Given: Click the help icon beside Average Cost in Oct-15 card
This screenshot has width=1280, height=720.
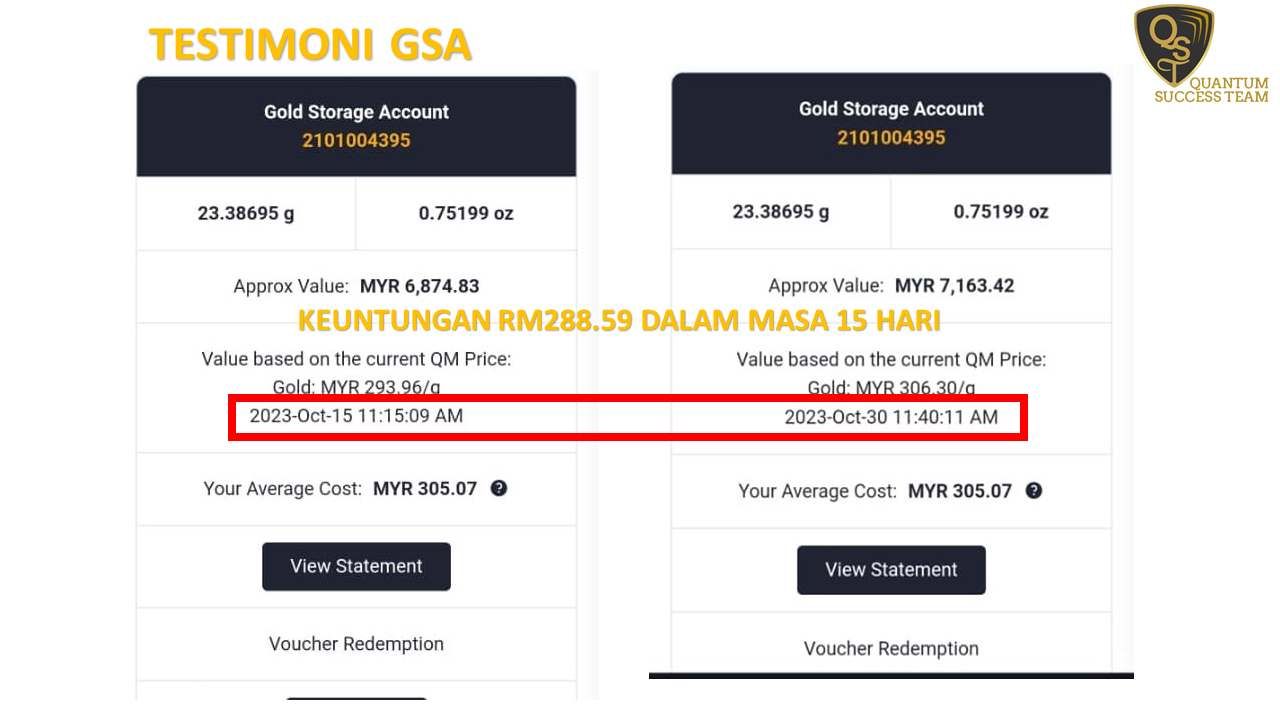Looking at the screenshot, I should 499,488.
